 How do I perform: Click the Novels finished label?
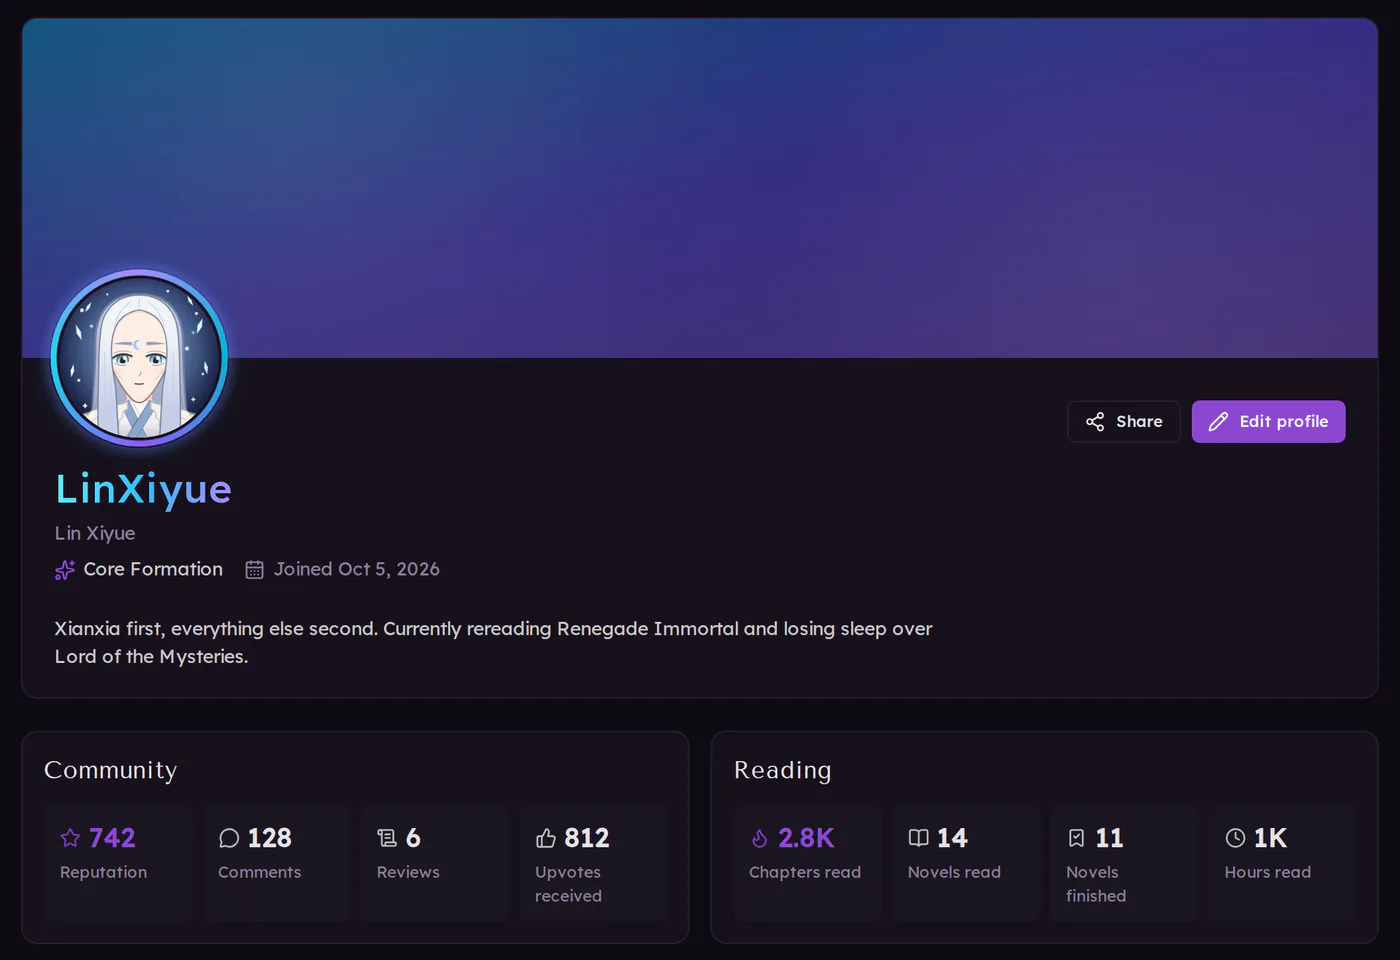click(1096, 884)
